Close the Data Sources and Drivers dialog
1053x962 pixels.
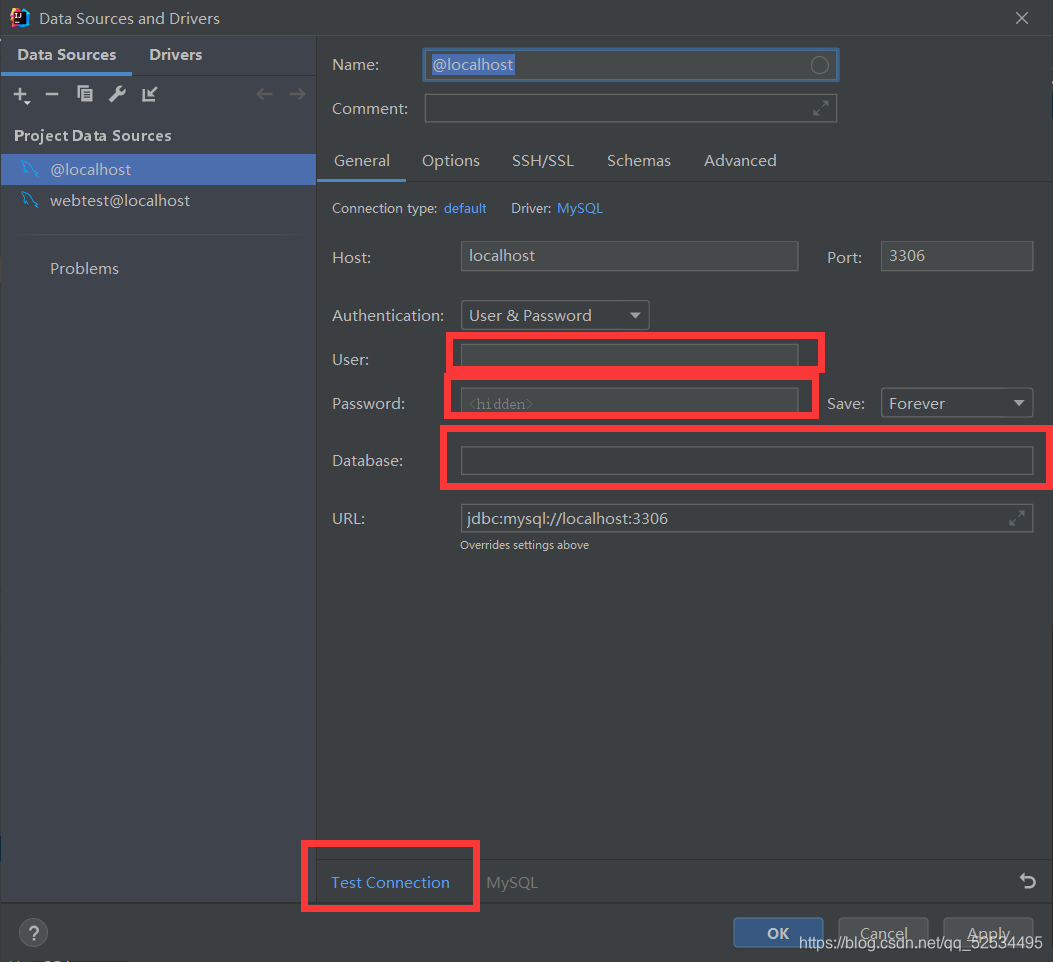(1021, 18)
